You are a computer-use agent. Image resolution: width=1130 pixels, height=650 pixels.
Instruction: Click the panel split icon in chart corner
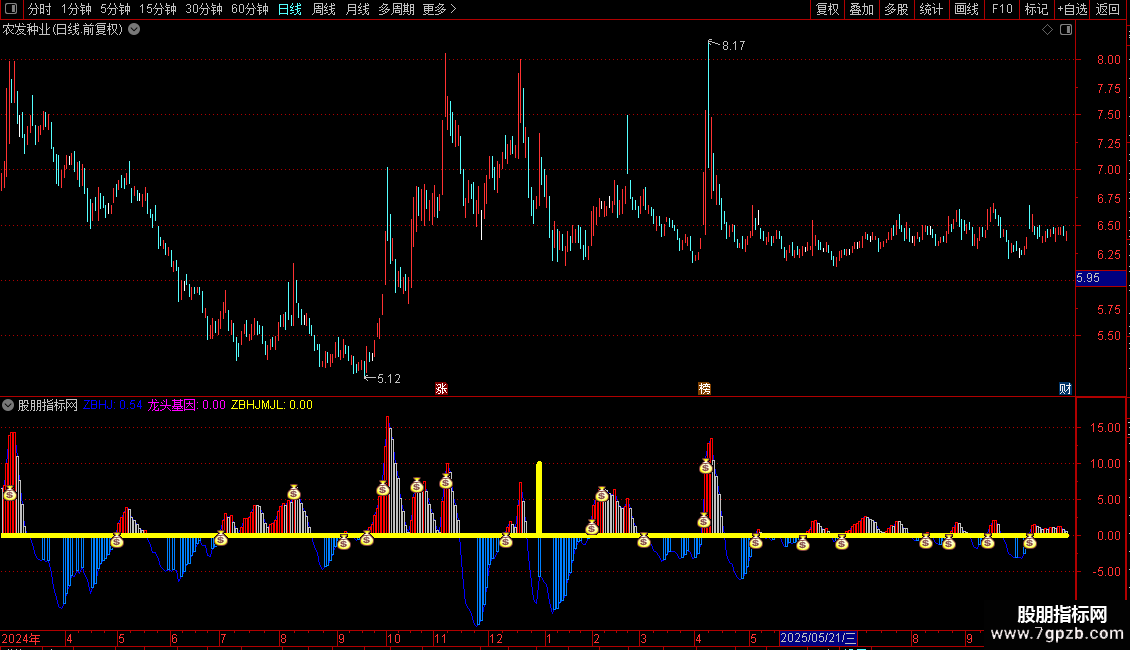1066,30
